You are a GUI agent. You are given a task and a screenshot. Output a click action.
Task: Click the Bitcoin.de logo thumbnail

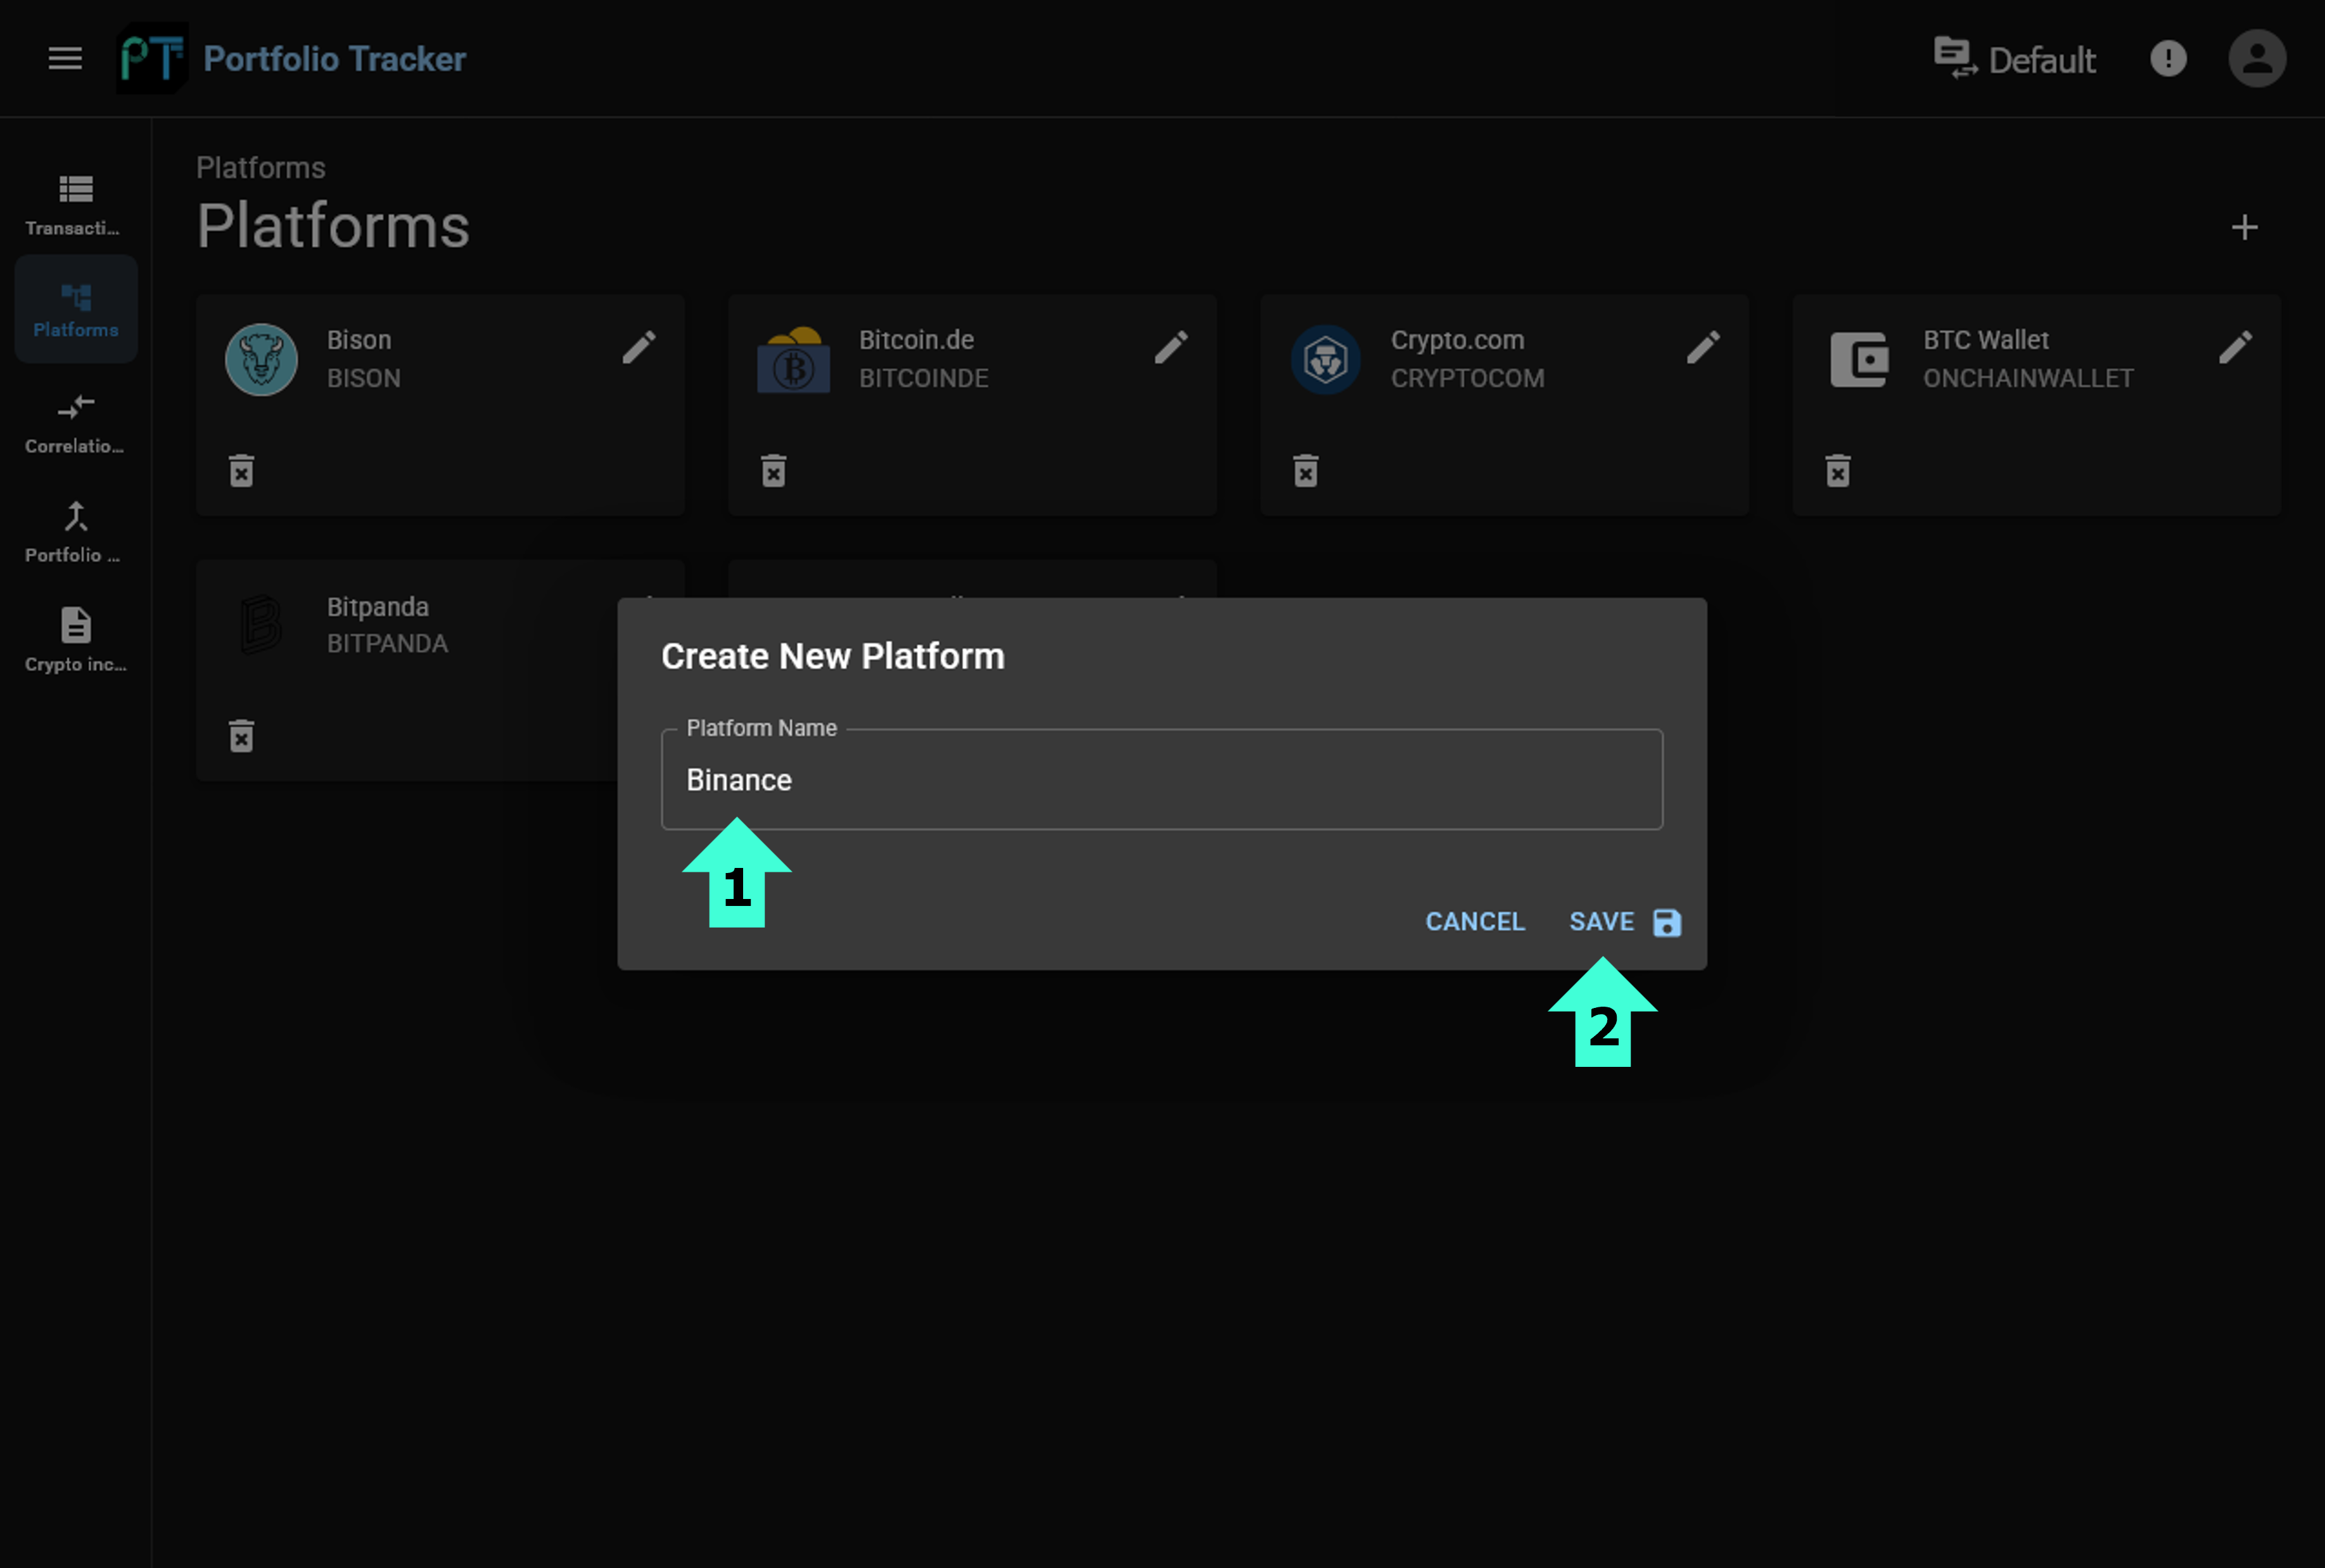[793, 359]
